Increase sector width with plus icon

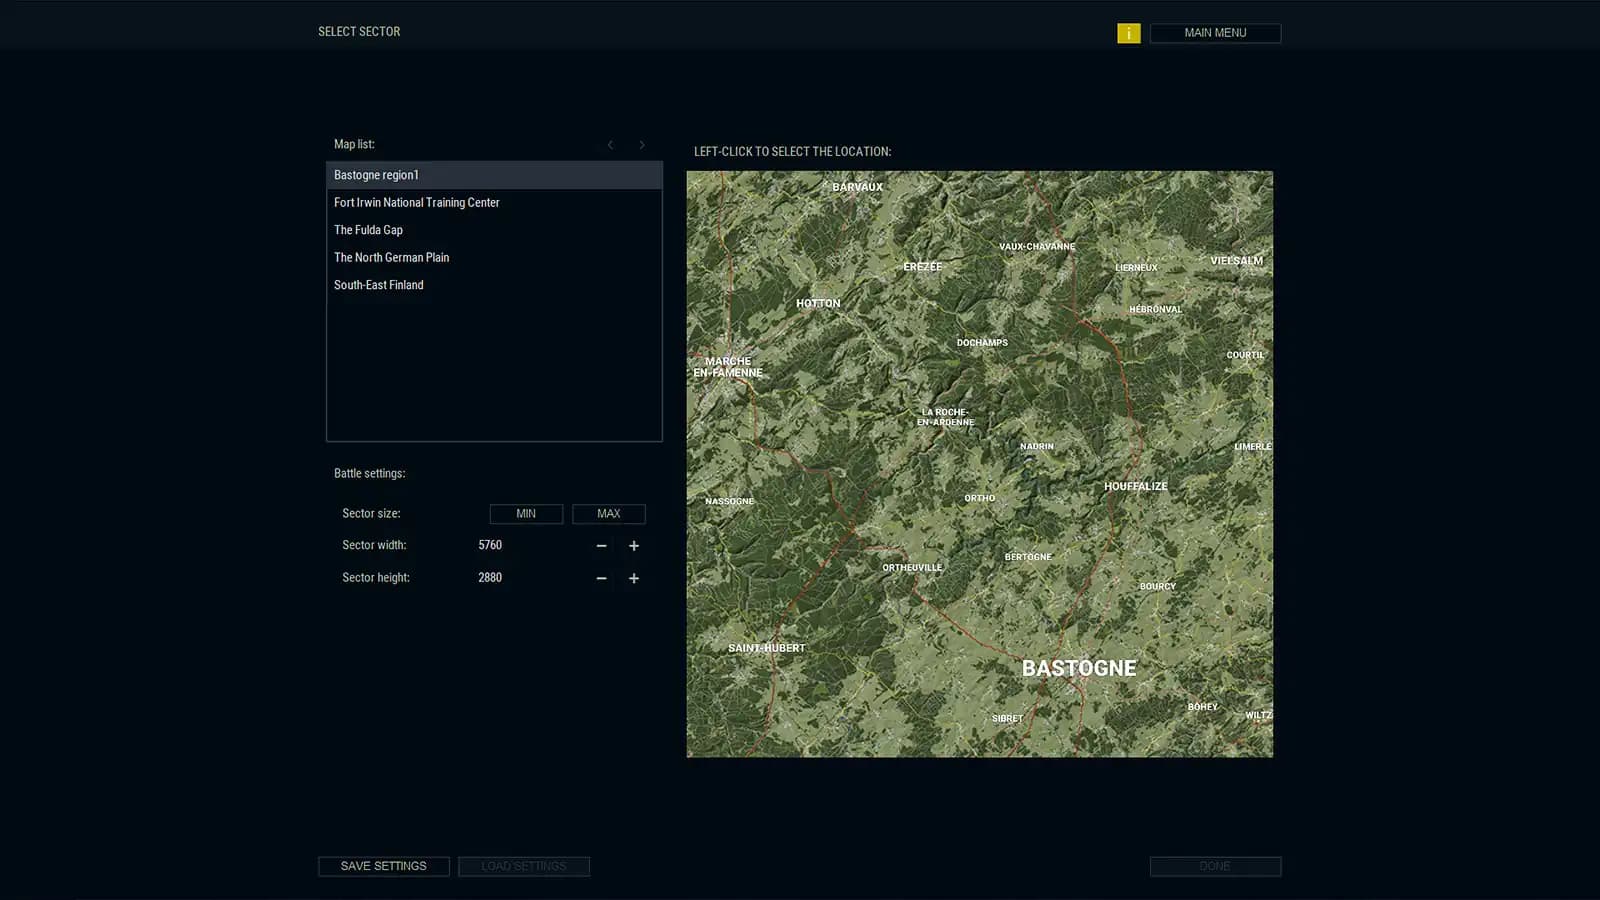click(x=633, y=546)
